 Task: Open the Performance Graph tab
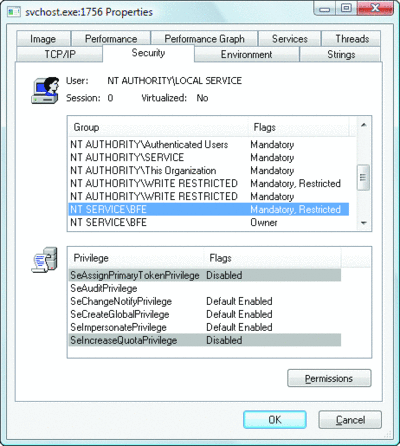(204, 39)
